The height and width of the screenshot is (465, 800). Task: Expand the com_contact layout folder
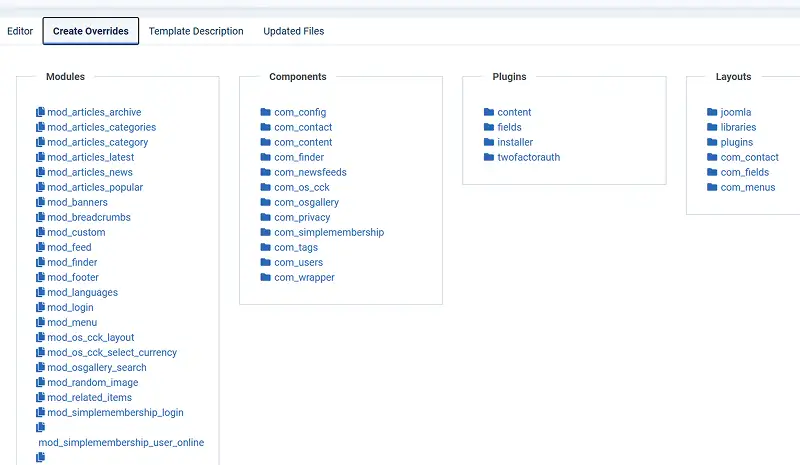749,157
